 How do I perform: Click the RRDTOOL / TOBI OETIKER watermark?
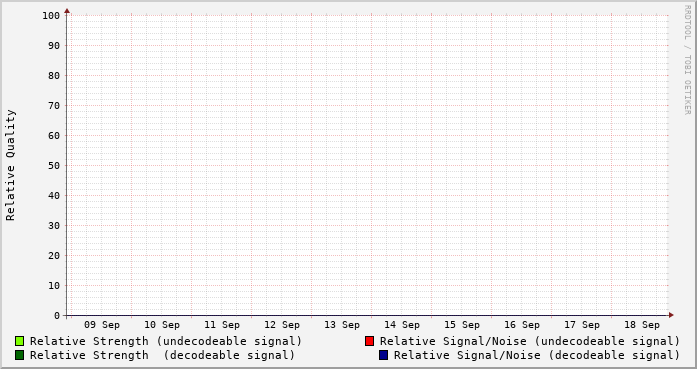(687, 60)
